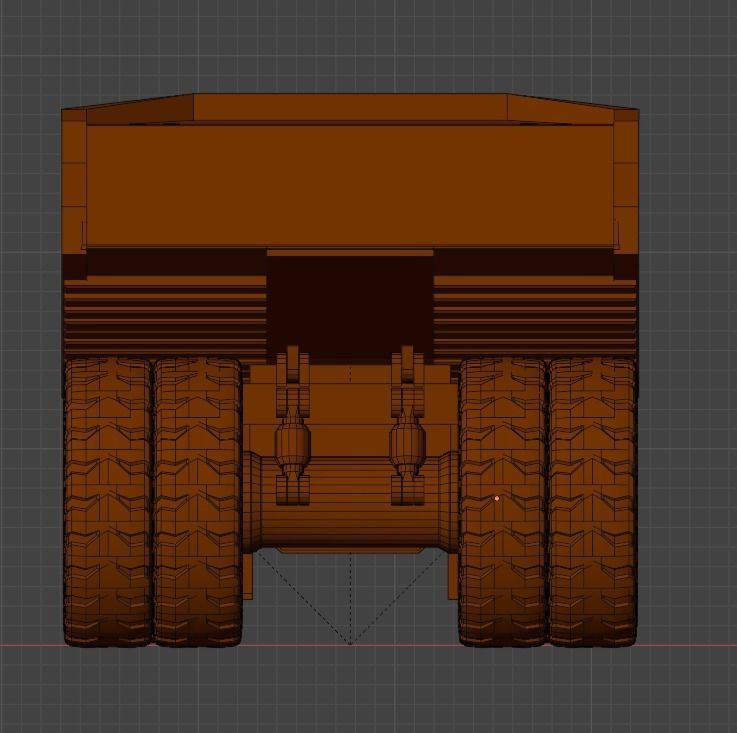Select the inner right rear tire

coord(502,502)
